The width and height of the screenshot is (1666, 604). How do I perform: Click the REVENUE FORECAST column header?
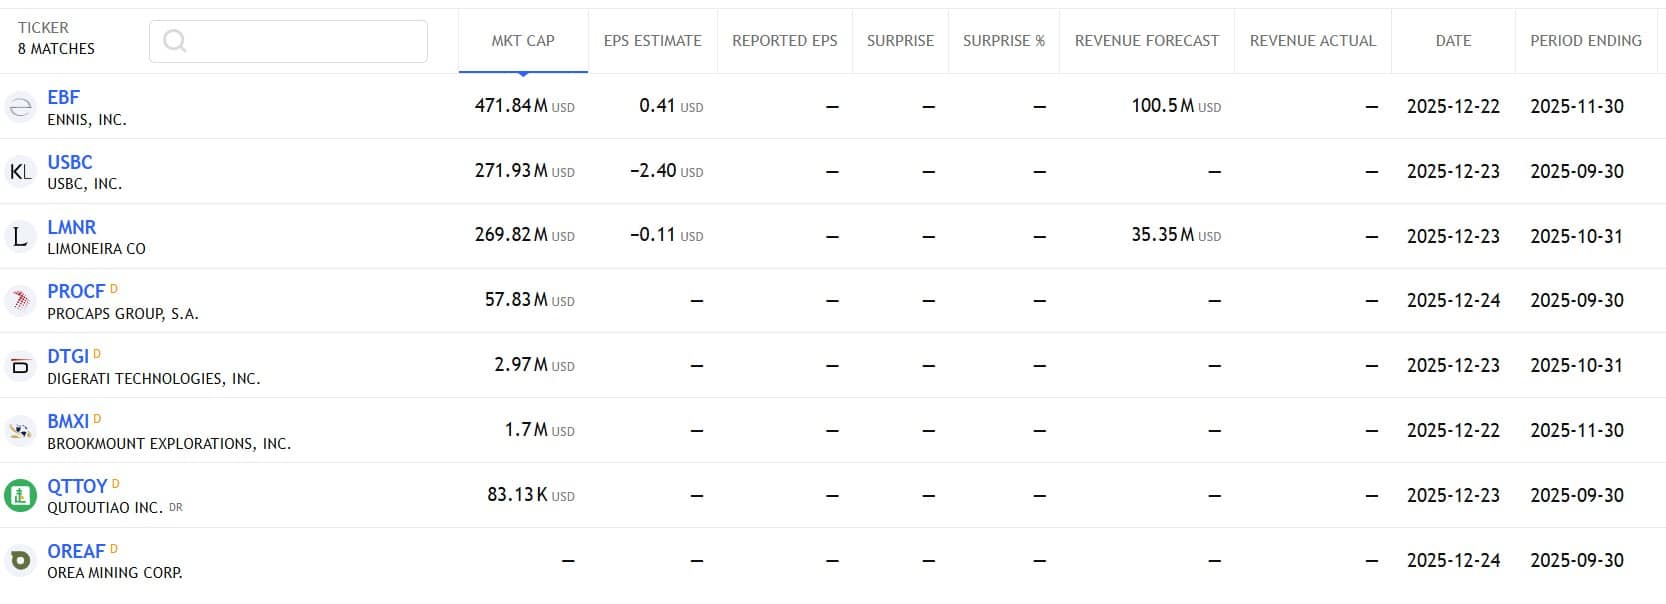[1146, 41]
